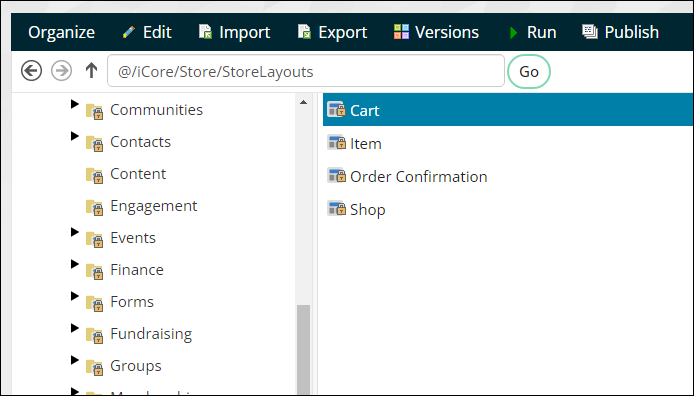Image resolution: width=694 pixels, height=396 pixels.
Task: Expand the Events folder
Action: [75, 232]
